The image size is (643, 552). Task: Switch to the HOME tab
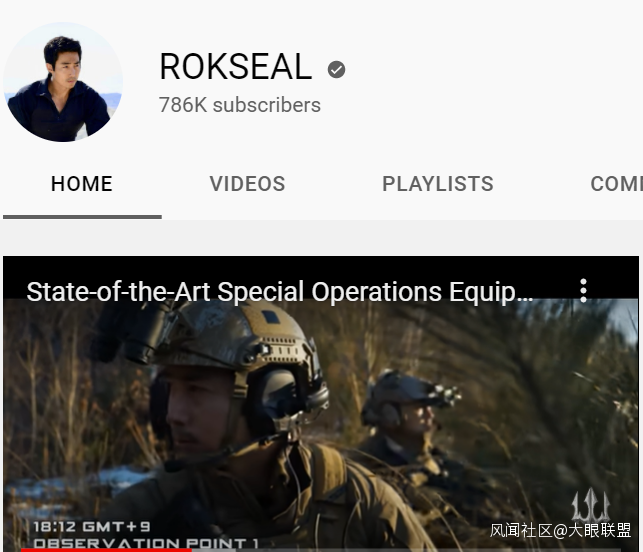(82, 184)
